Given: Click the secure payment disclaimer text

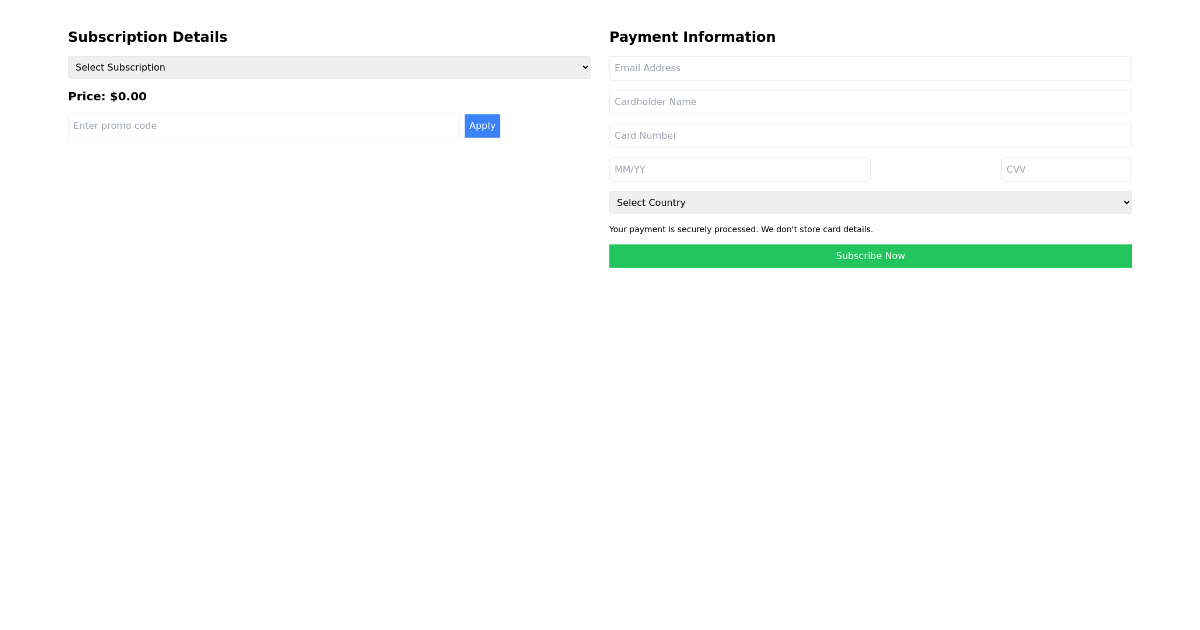Looking at the screenshot, I should point(741,229).
